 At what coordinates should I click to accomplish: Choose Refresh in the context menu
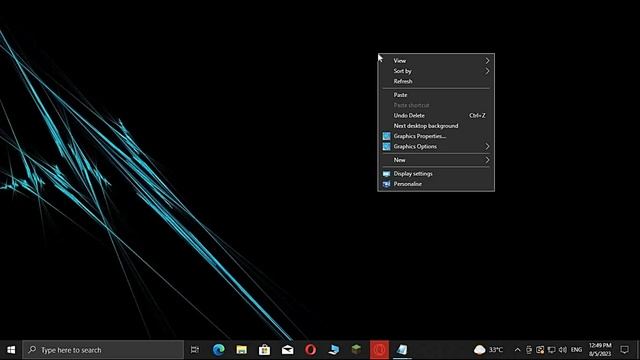(x=436, y=81)
